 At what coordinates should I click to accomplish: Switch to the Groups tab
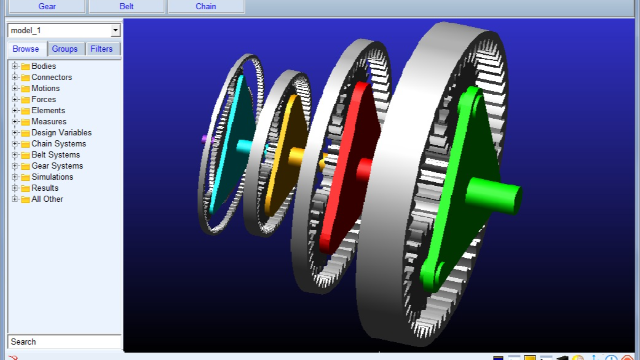(x=64, y=49)
